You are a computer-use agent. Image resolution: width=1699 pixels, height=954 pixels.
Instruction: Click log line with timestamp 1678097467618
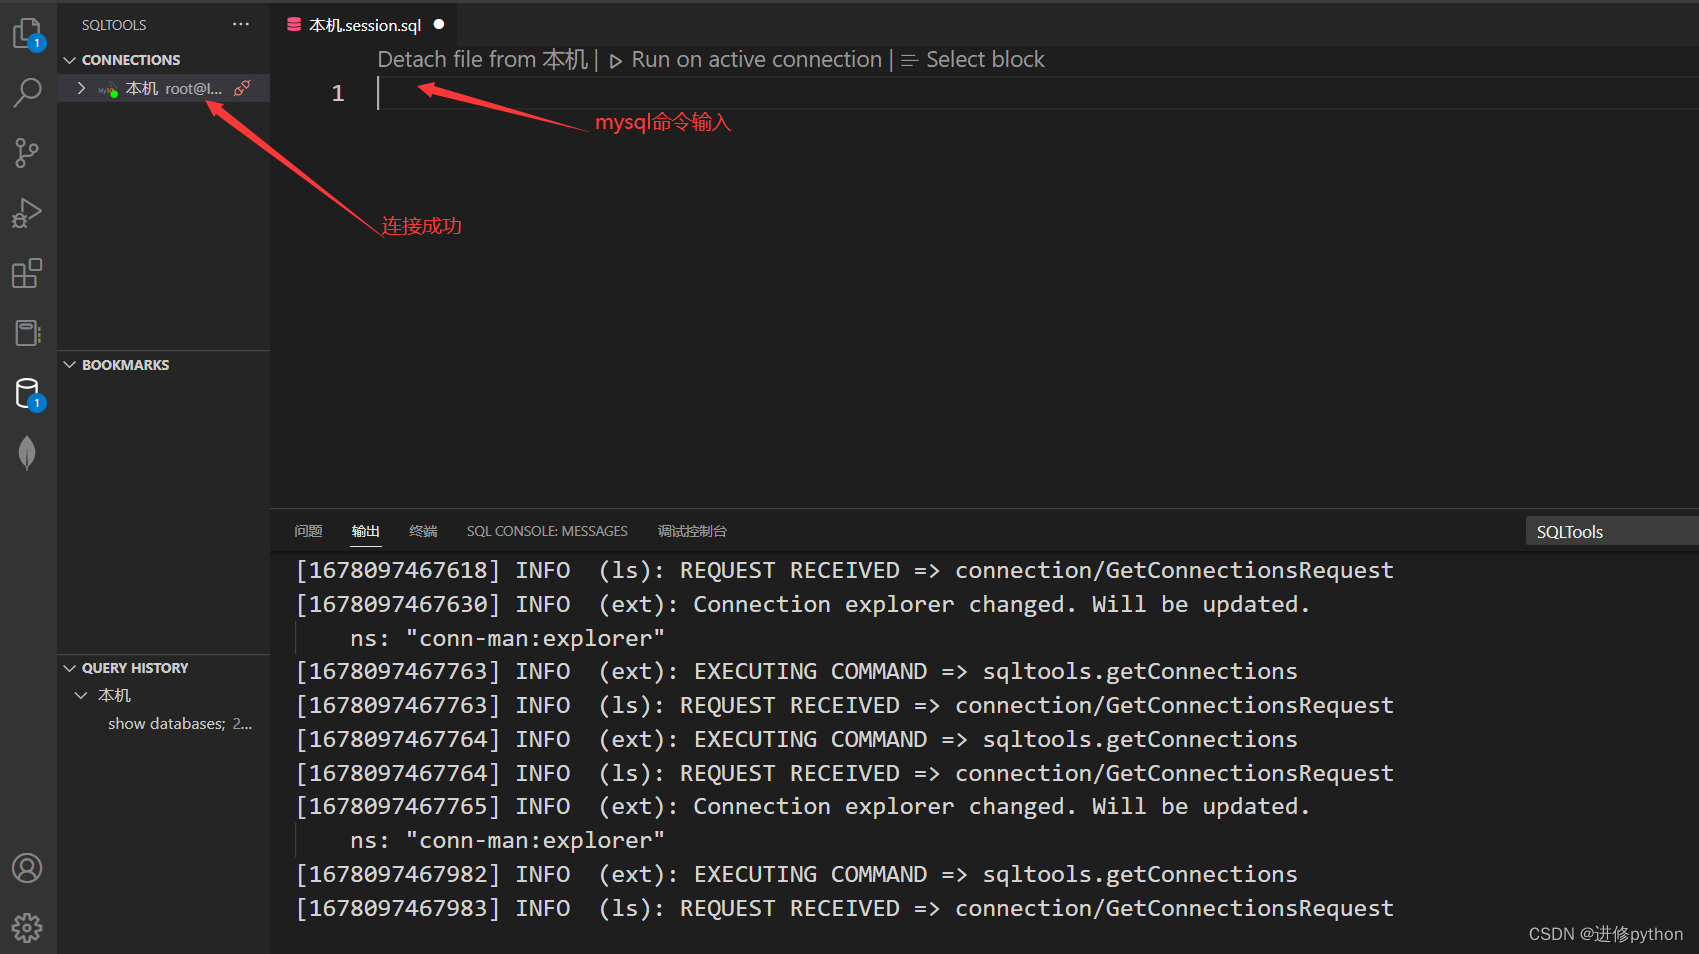(844, 570)
